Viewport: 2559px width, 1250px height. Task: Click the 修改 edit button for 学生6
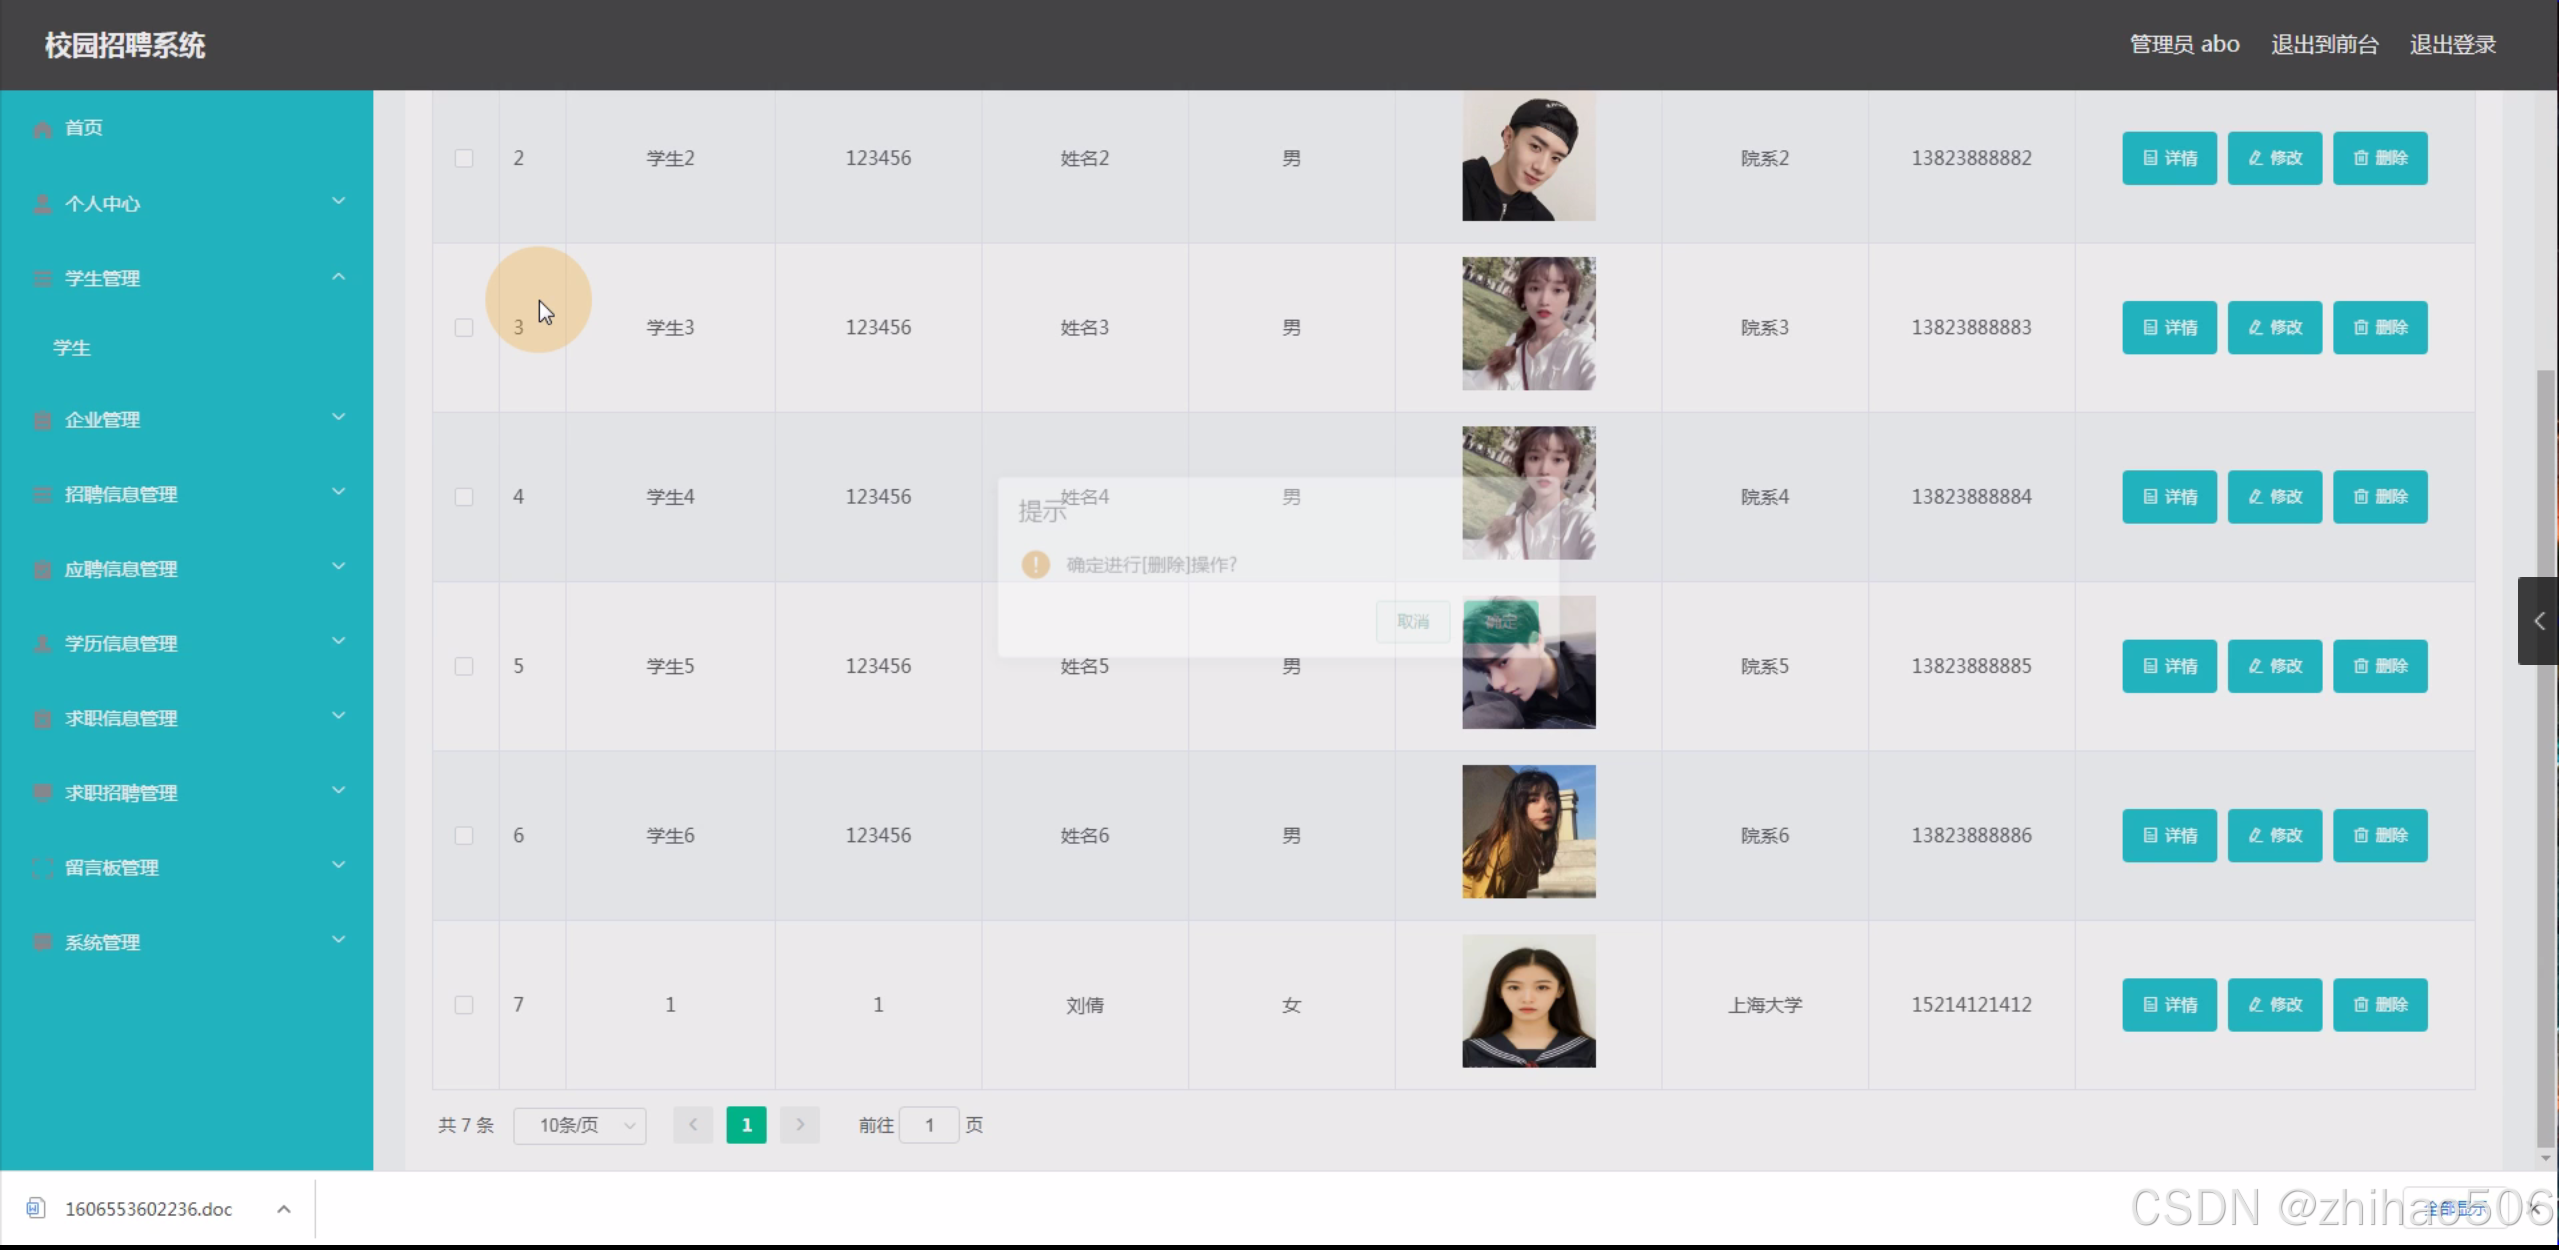(2273, 835)
